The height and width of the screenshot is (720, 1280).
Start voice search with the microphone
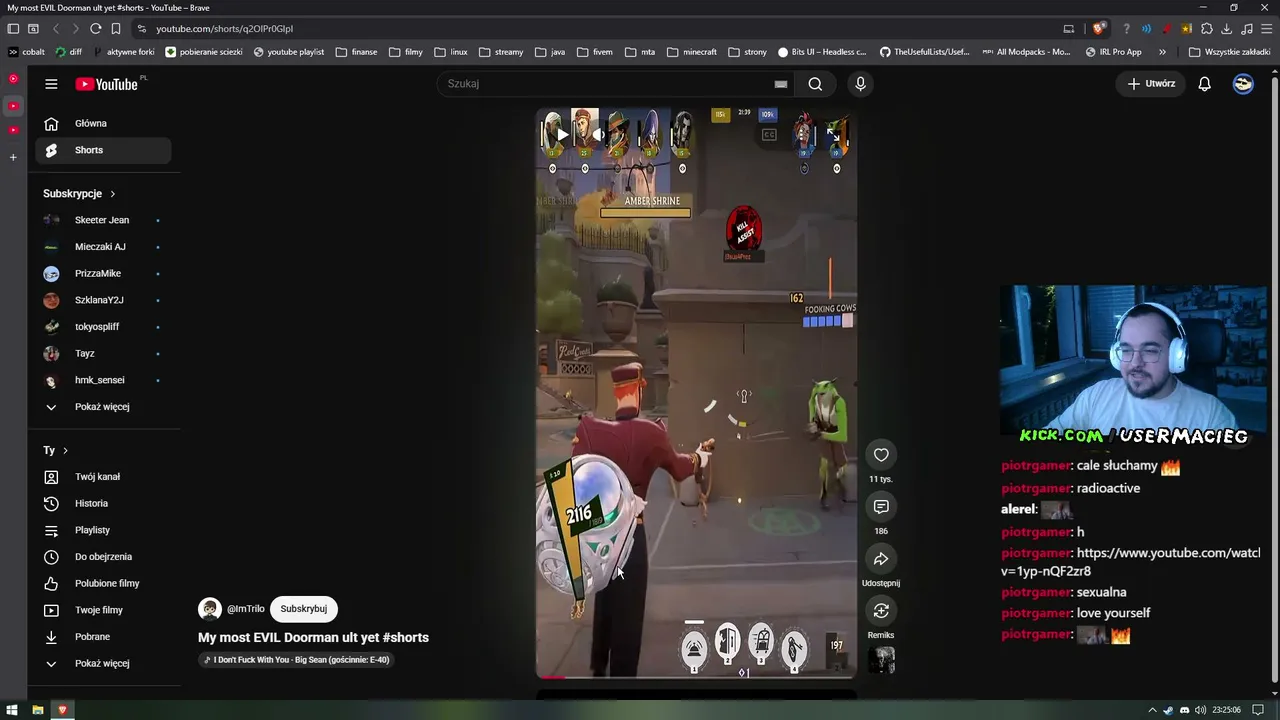[x=860, y=84]
